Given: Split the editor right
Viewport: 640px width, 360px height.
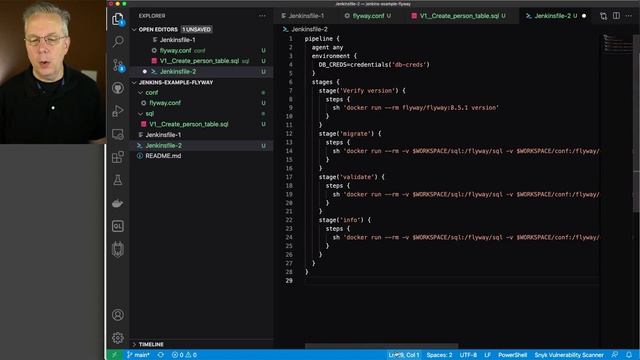Looking at the screenshot, I should (x=616, y=16).
